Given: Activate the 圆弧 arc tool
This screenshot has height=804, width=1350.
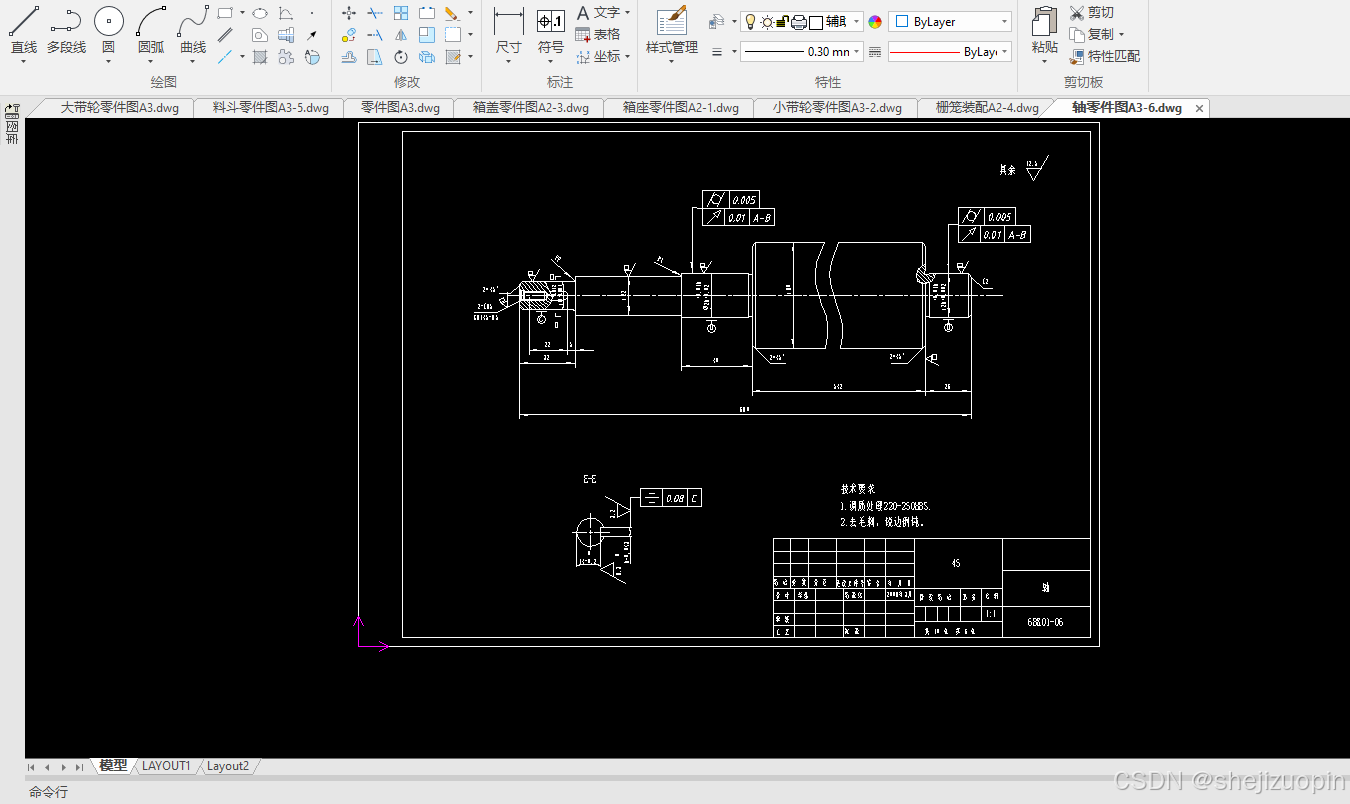Looking at the screenshot, I should click(x=151, y=30).
